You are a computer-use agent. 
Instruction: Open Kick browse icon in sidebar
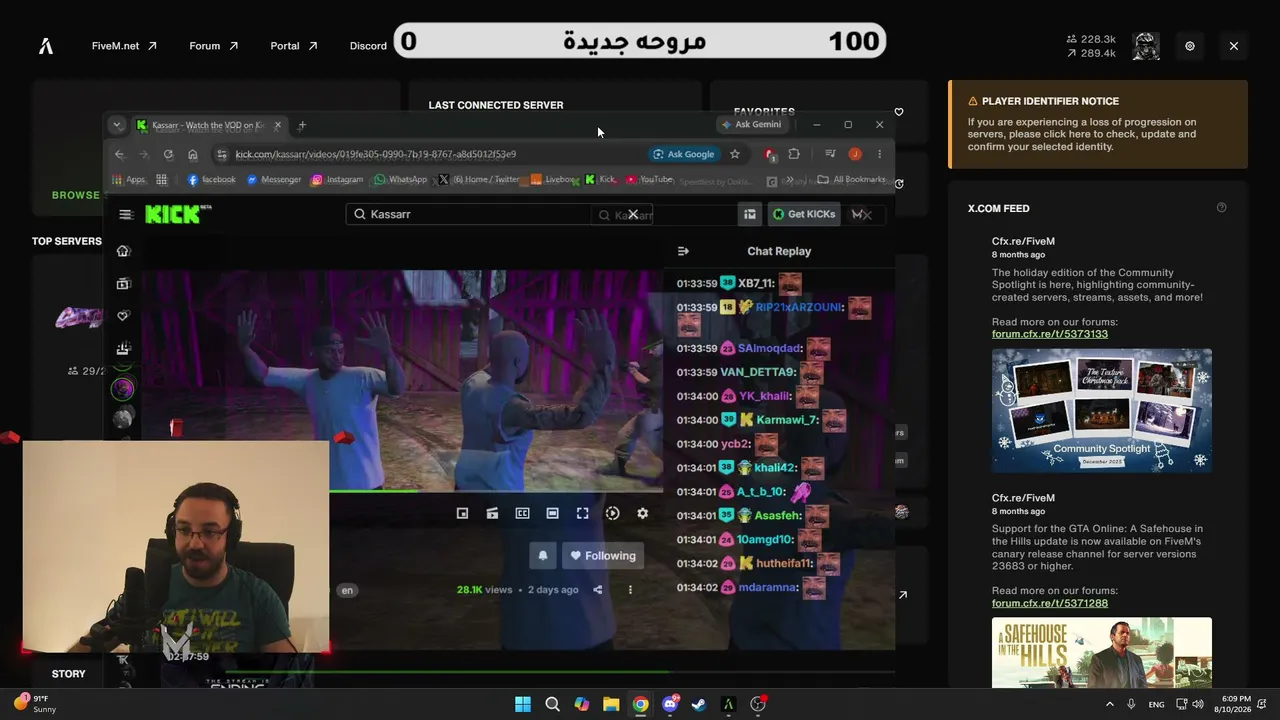pyautogui.click(x=123, y=284)
